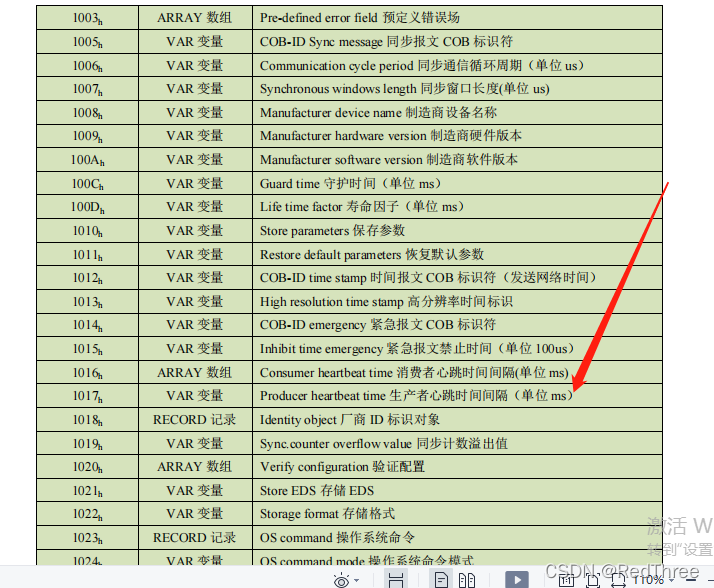The width and height of the screenshot is (714, 588).
Task: Click 'RECORD 记录' in the 1018h row
Action: (x=194, y=419)
